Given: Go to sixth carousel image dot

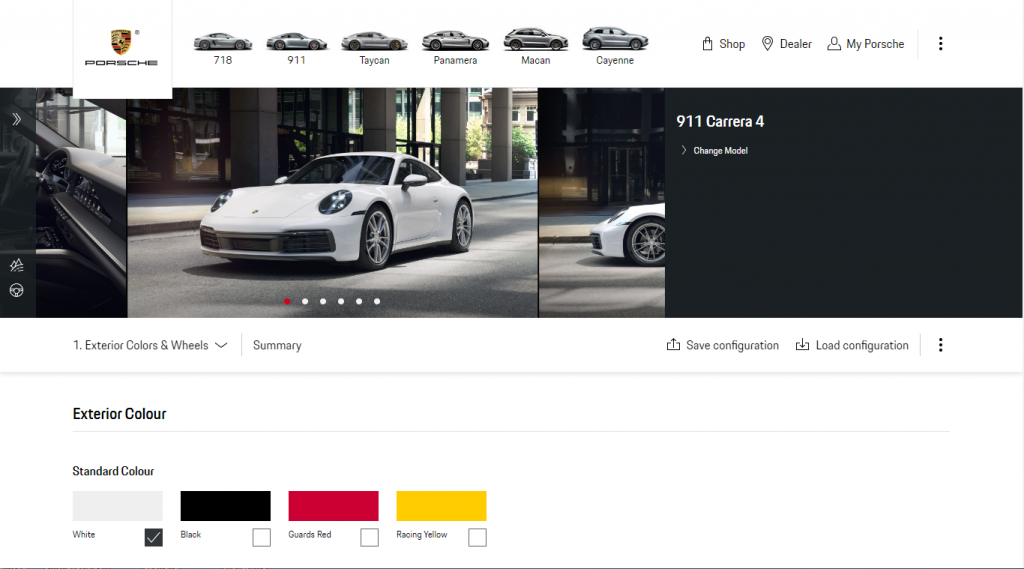Looking at the screenshot, I should (377, 301).
